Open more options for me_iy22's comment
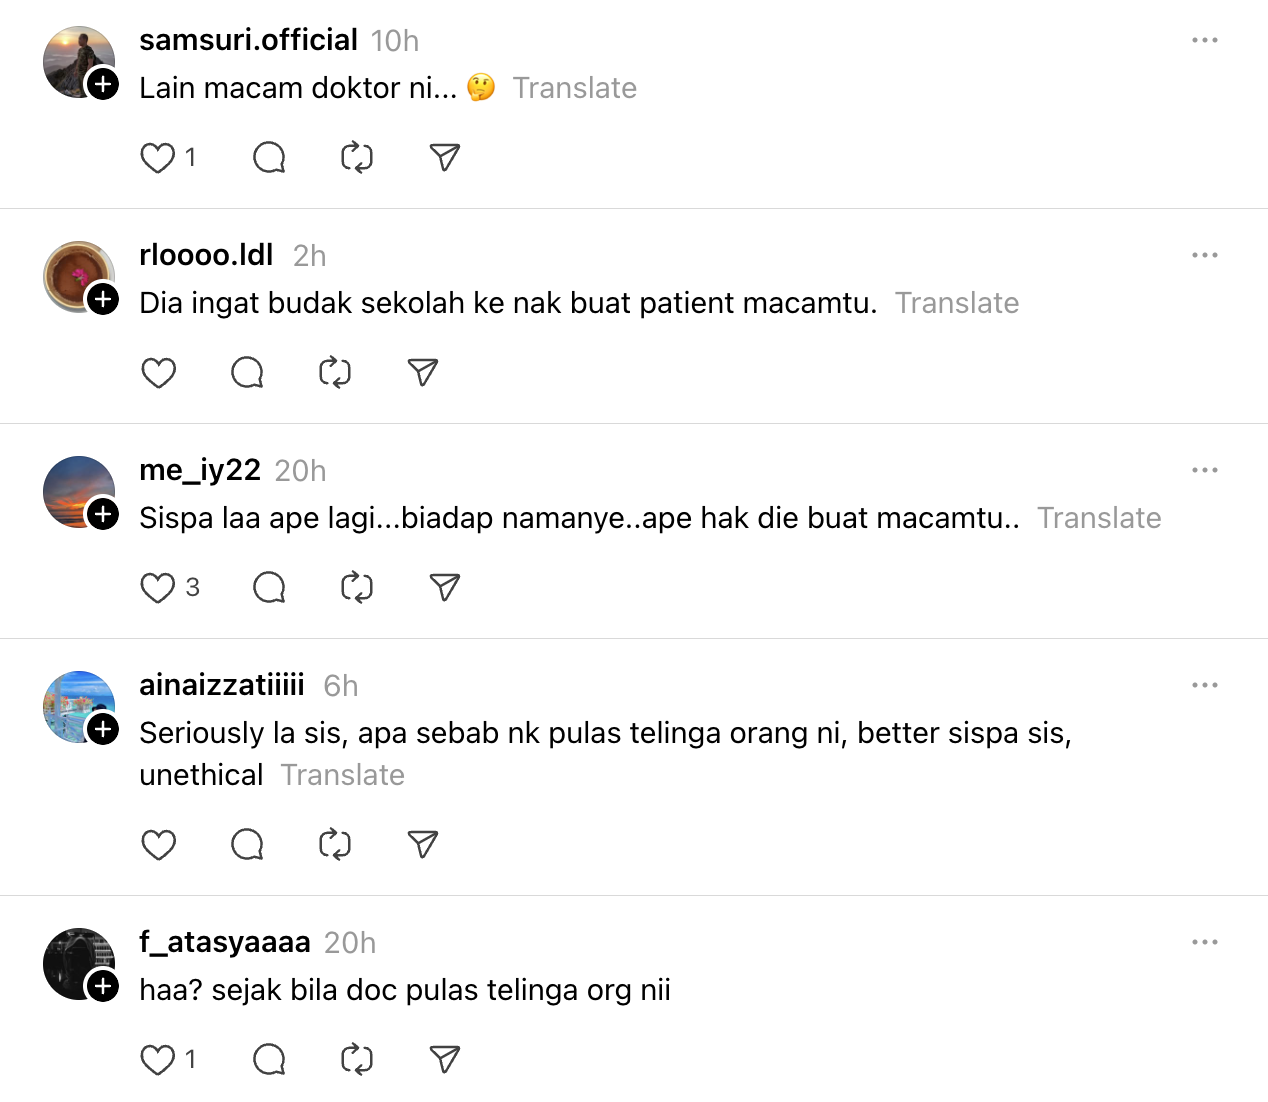This screenshot has height=1102, width=1268. pos(1204,470)
